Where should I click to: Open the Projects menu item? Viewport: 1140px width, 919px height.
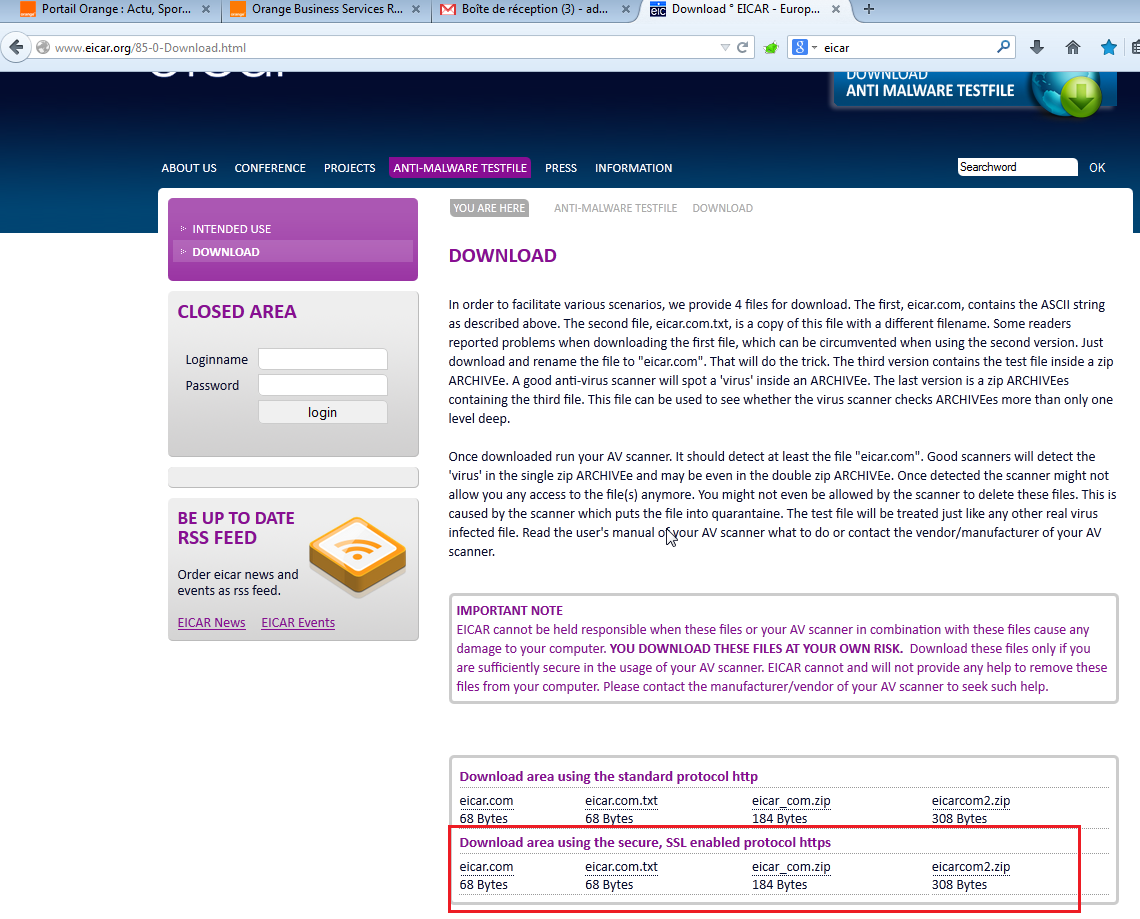click(x=350, y=168)
